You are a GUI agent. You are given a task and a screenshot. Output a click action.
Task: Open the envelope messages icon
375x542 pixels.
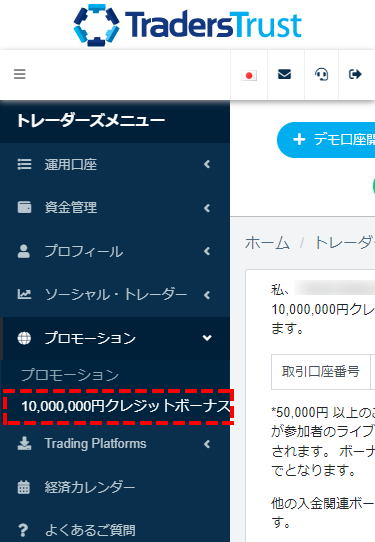click(284, 74)
